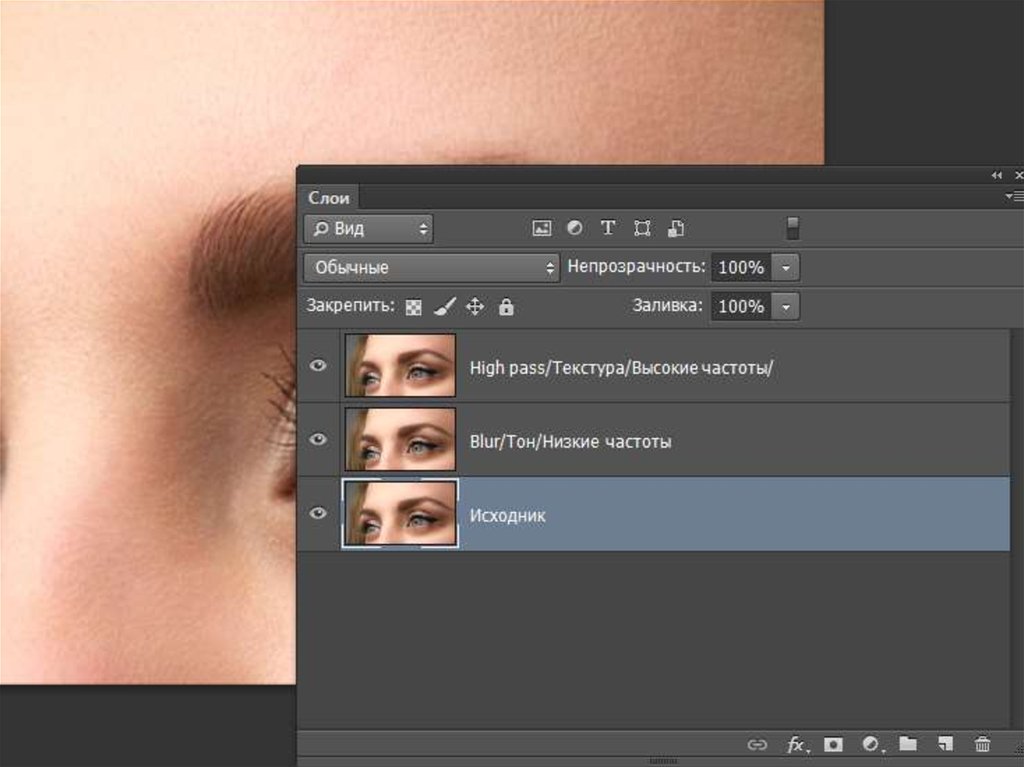The width and height of the screenshot is (1024, 767).
Task: Toggle the layer filtering switch
Action: coord(792,228)
